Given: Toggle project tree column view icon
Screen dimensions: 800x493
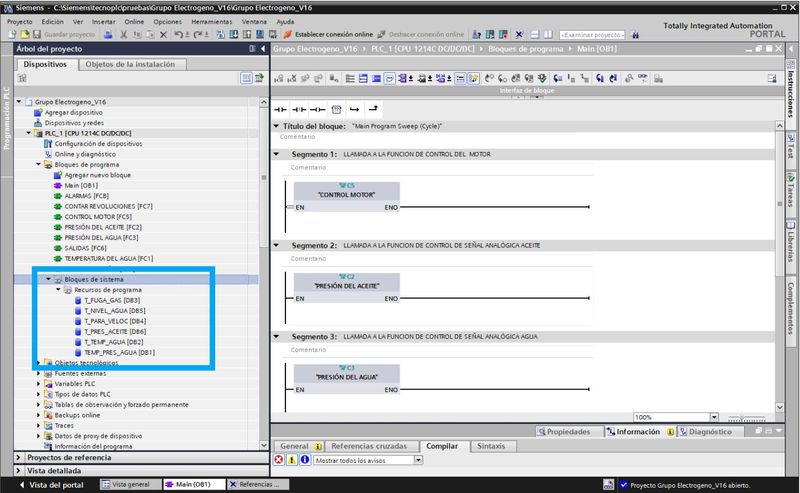Looking at the screenshot, I should click(246, 78).
